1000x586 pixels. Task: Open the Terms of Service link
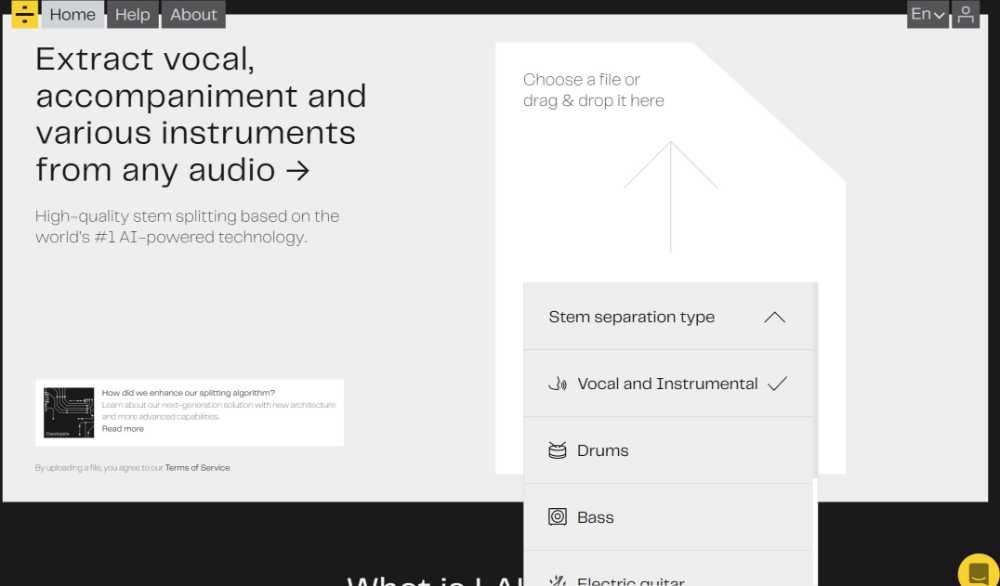(197, 468)
